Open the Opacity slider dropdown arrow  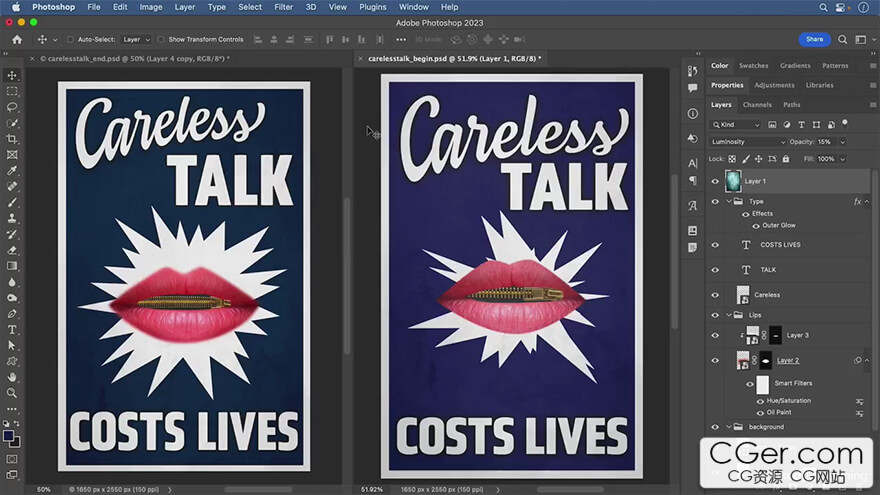coord(842,142)
